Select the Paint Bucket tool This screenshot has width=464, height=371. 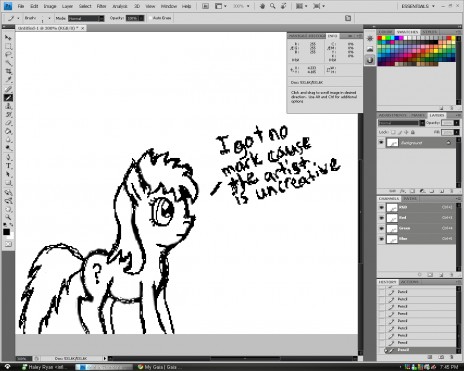pos(8,131)
